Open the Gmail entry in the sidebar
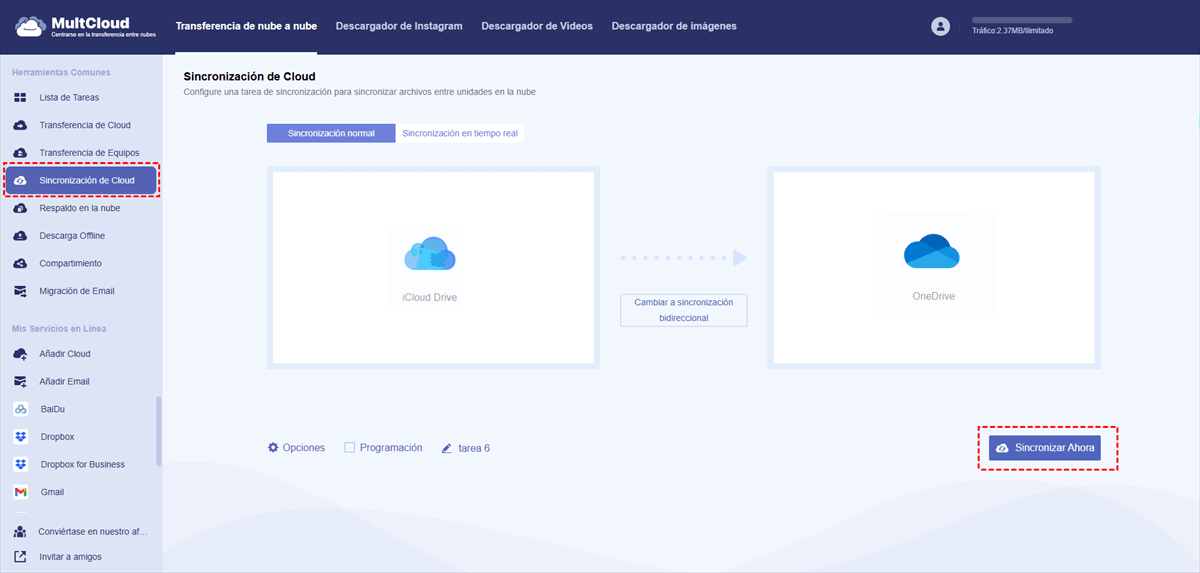1200x573 pixels. click(x=53, y=492)
